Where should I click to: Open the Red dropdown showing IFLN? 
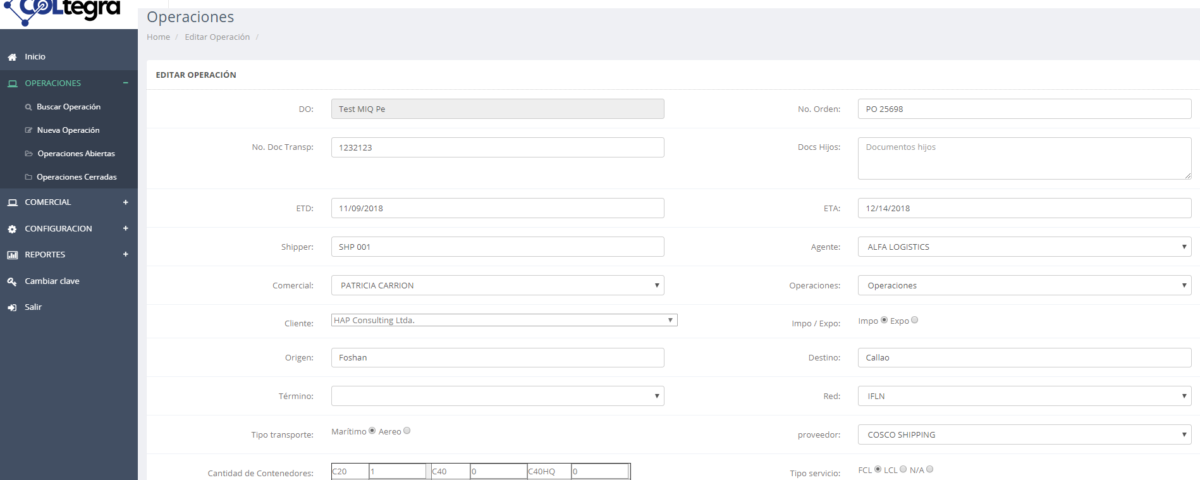[x=1025, y=396]
